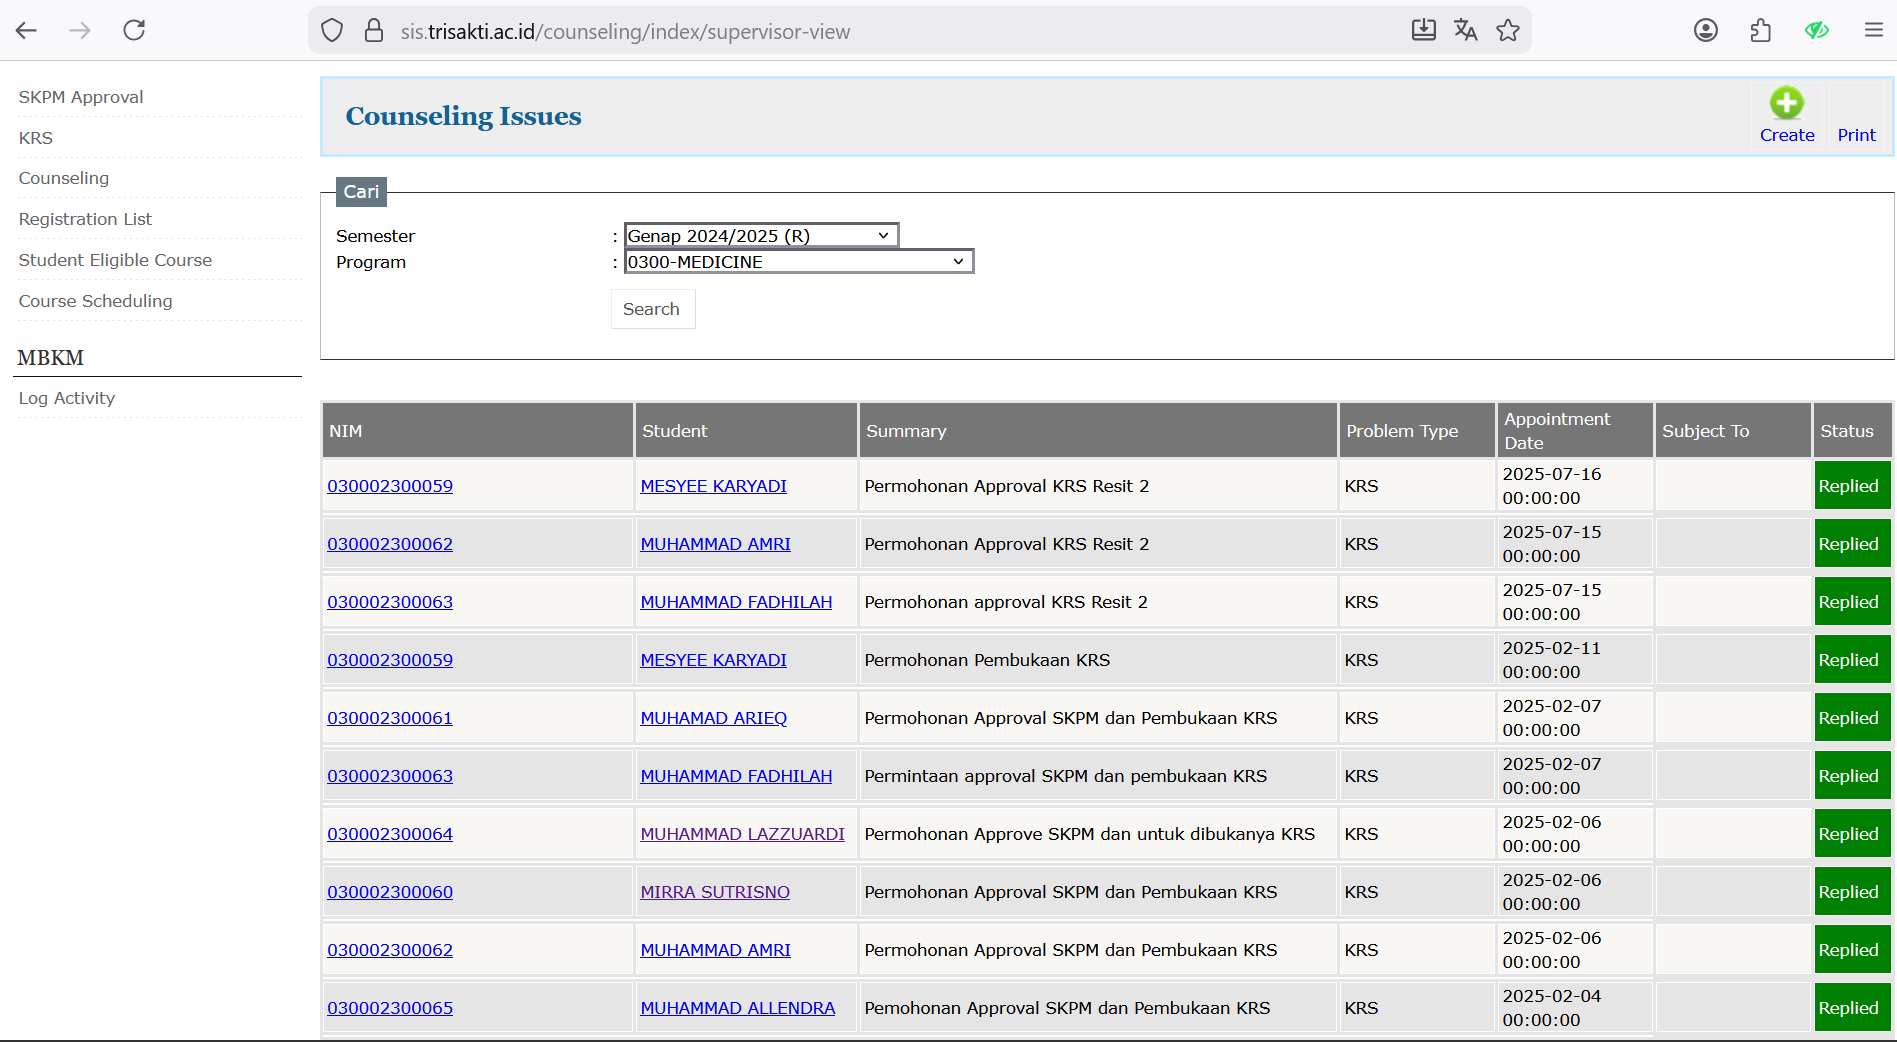
Task: Open NIM link 030002300065
Action: coord(390,1008)
